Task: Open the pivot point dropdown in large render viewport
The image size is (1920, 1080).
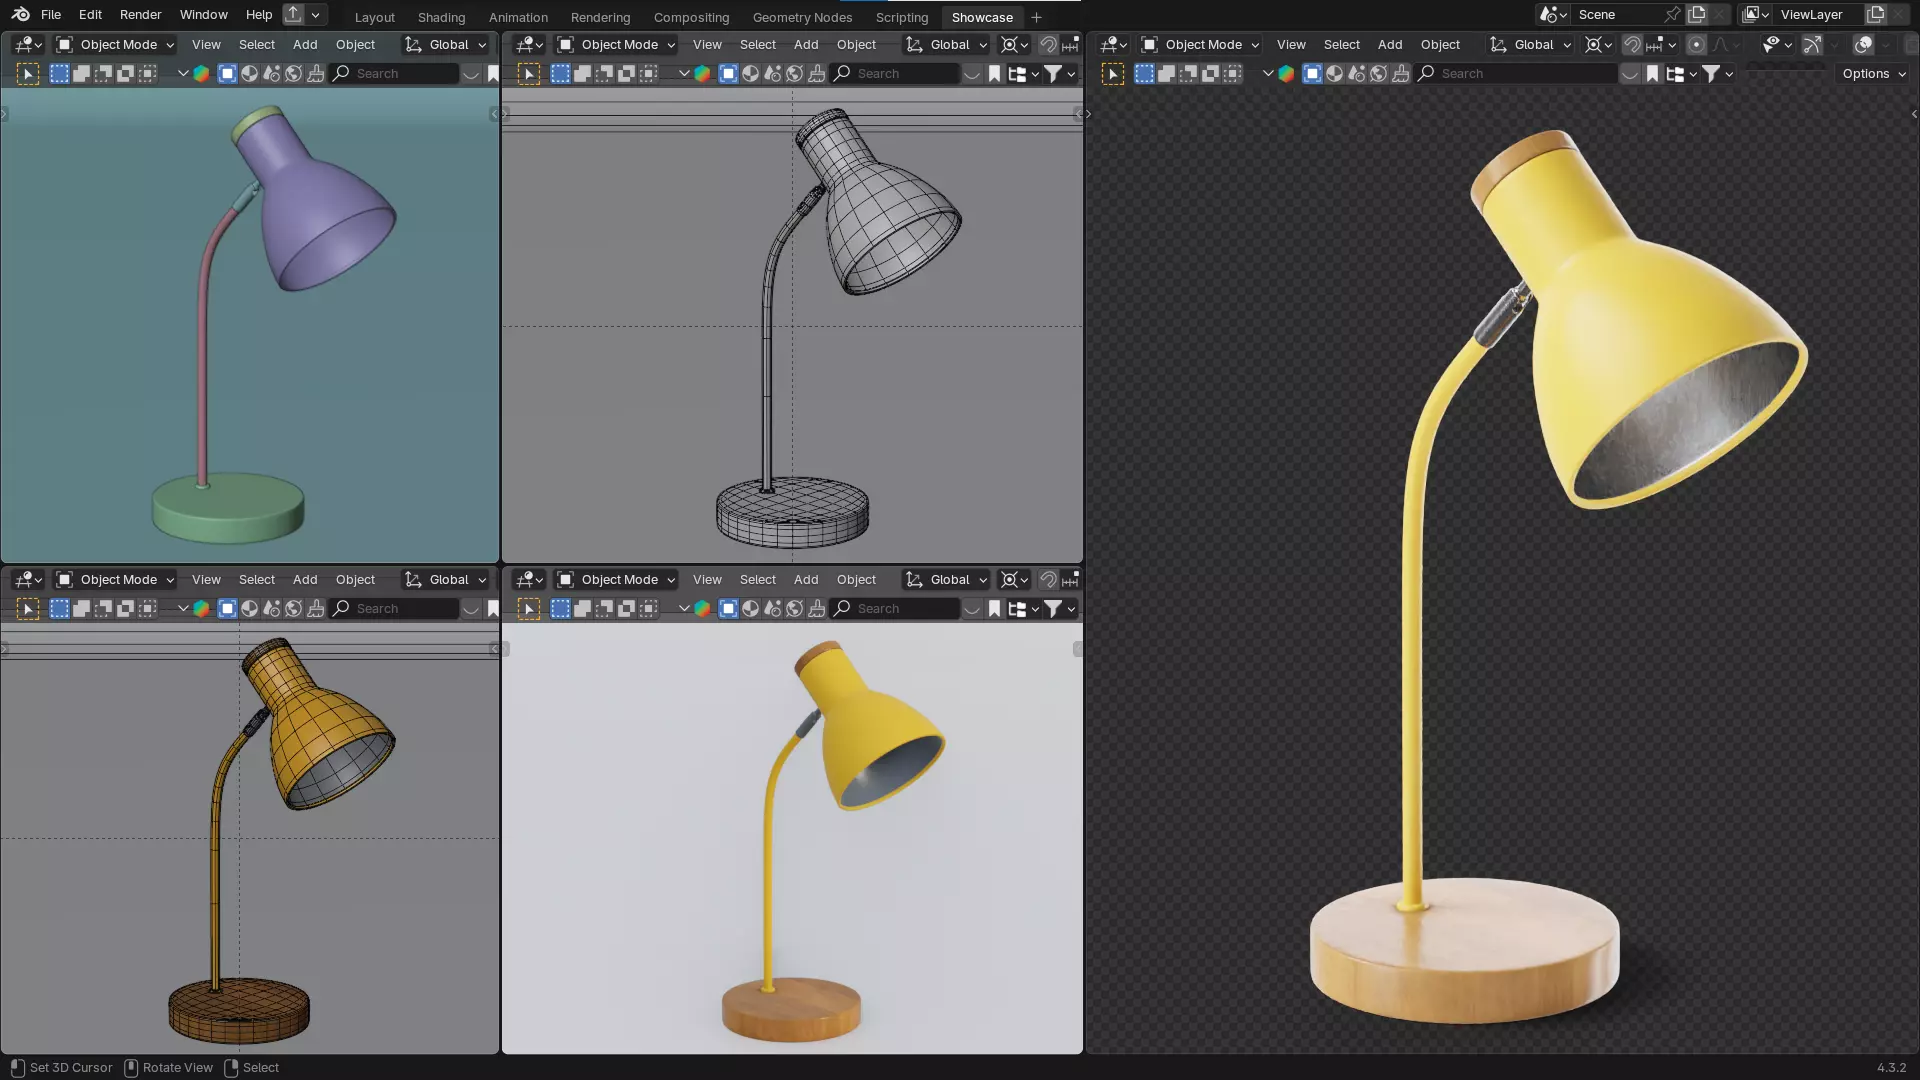Action: (x=1598, y=44)
